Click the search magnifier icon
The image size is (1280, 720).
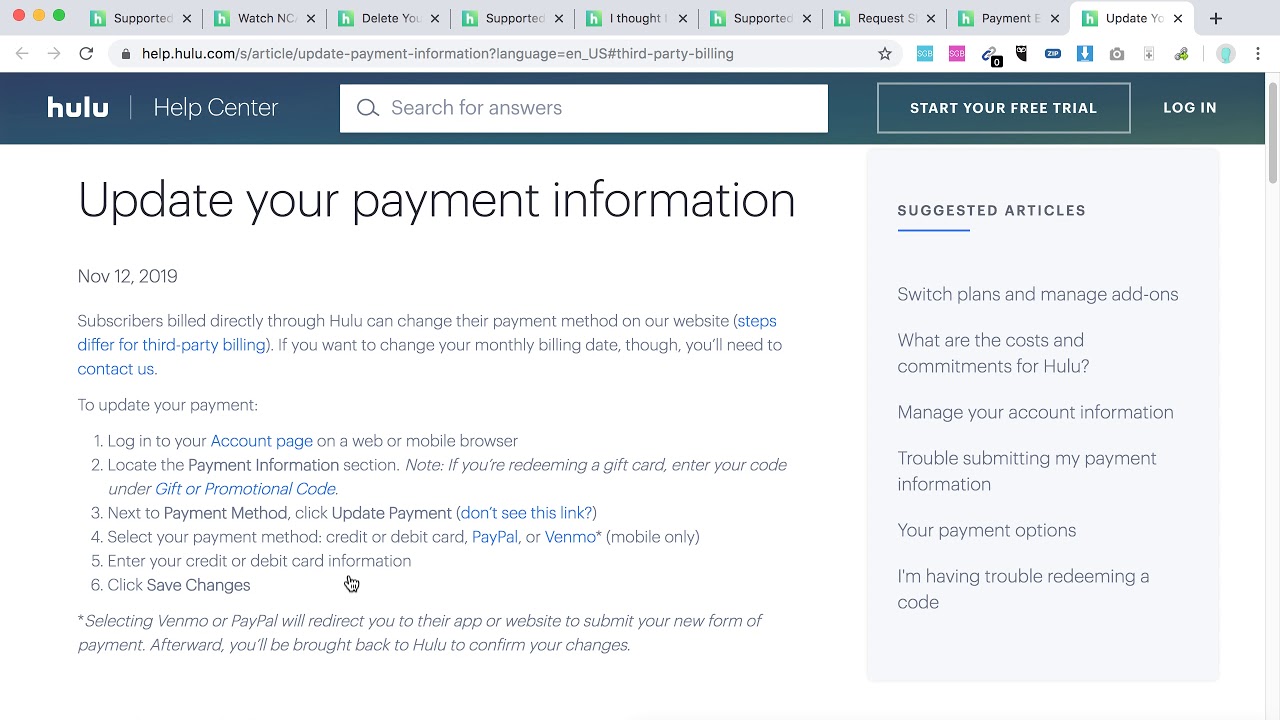tap(368, 108)
